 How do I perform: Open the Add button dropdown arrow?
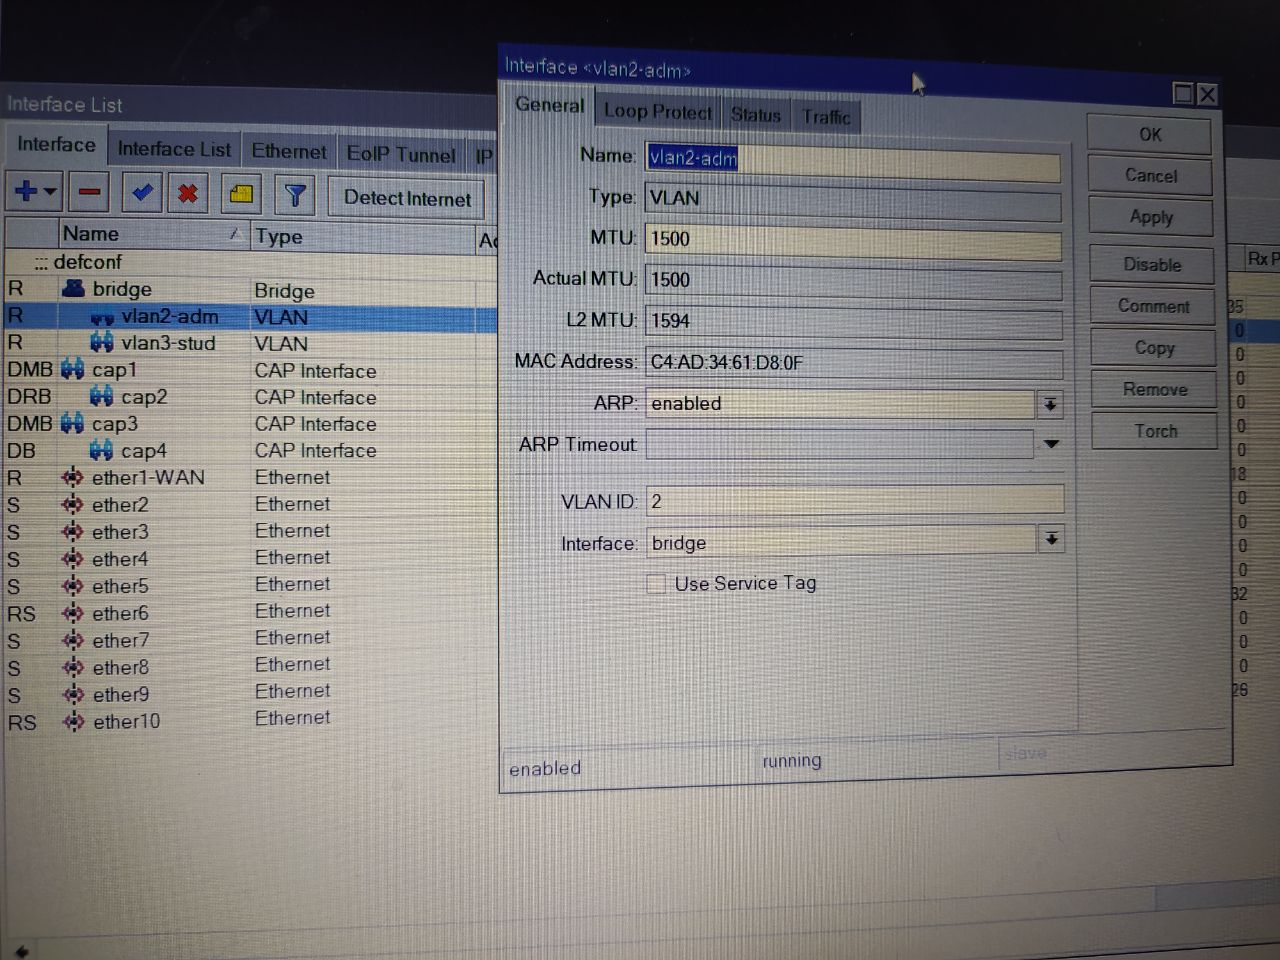(x=50, y=190)
